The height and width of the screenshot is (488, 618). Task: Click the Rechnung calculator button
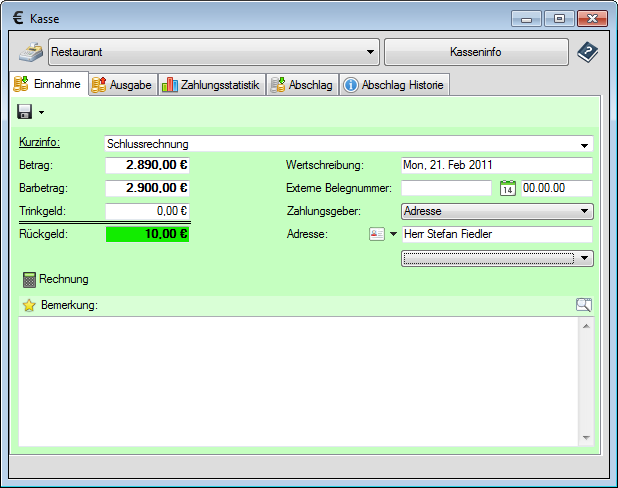tap(56, 279)
